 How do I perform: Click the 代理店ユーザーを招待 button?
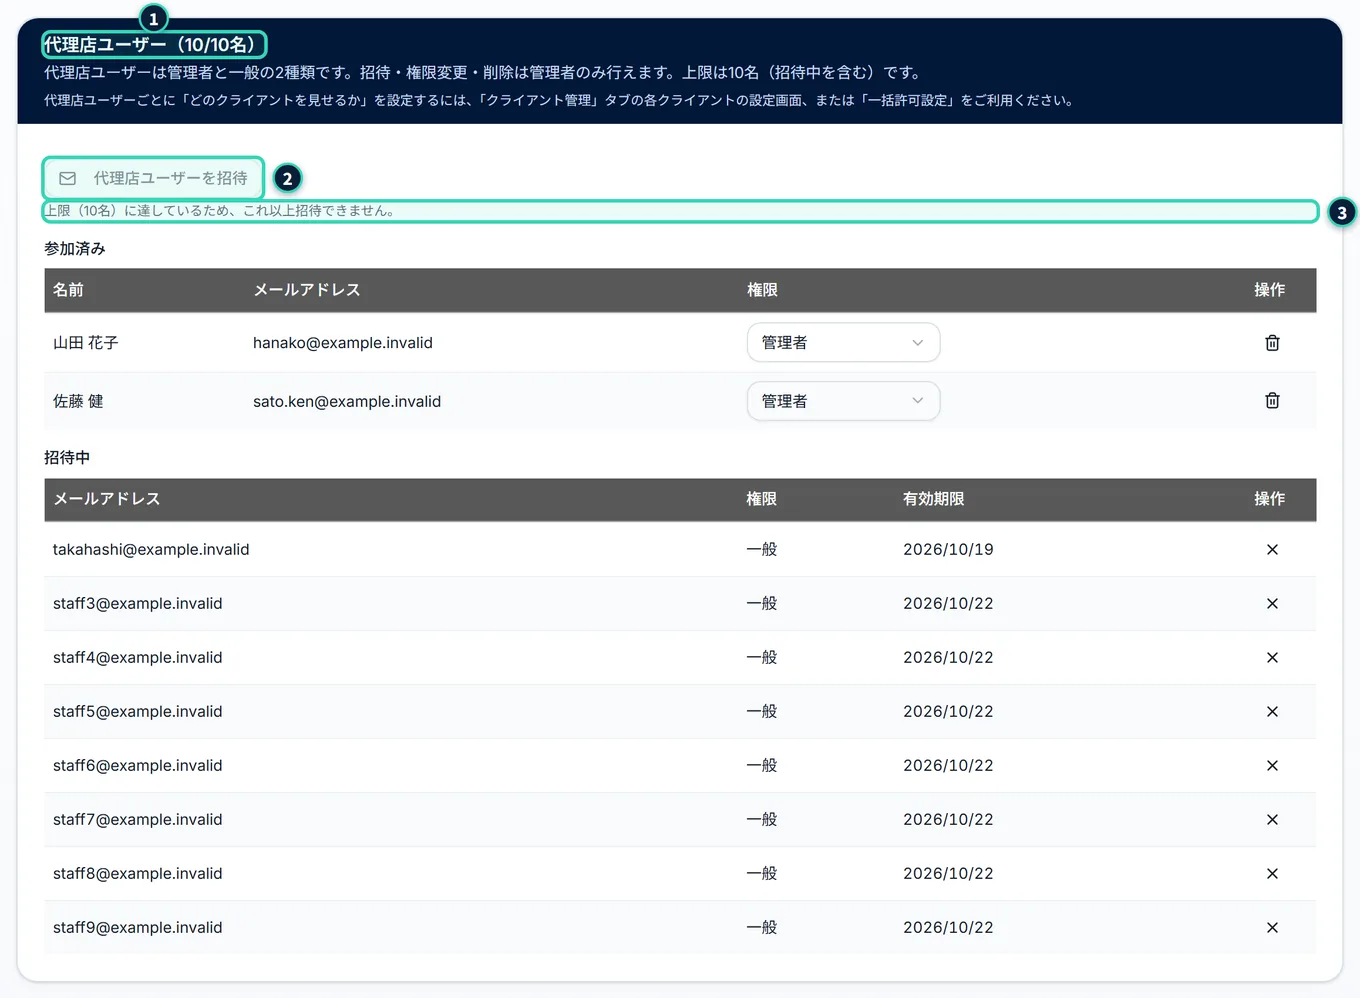[153, 178]
